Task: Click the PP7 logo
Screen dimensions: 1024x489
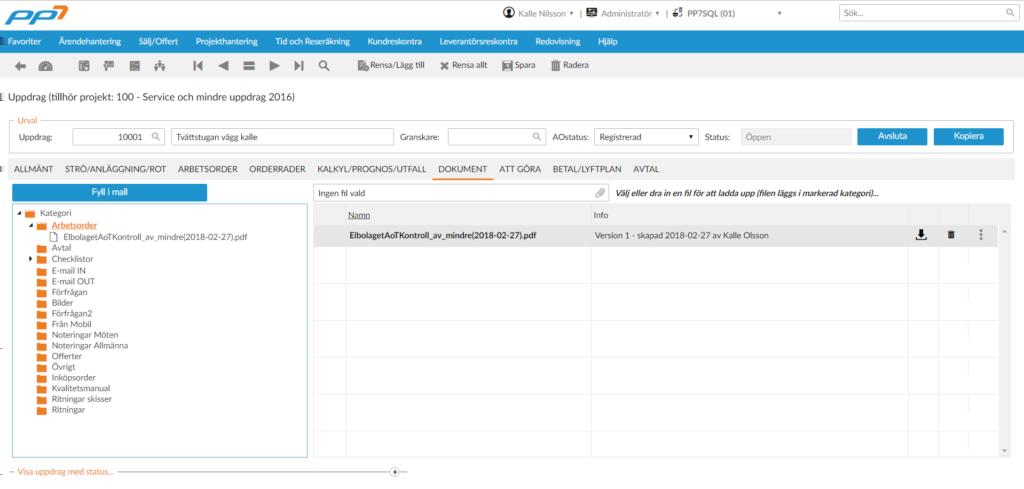Action: [x=36, y=14]
